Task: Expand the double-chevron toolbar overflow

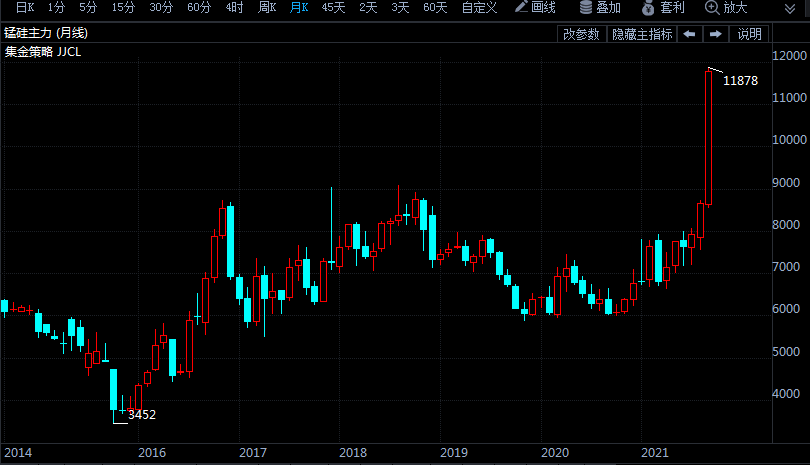Action: (x=790, y=9)
